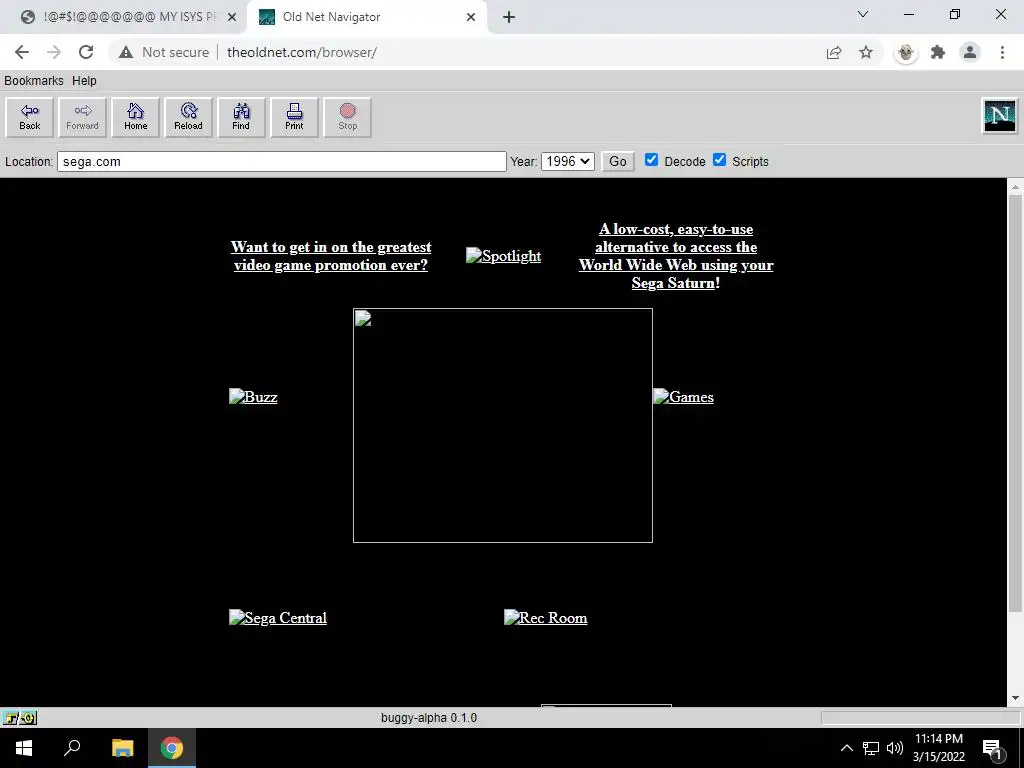Open Windows taskbar search
The image size is (1024, 768).
72,748
